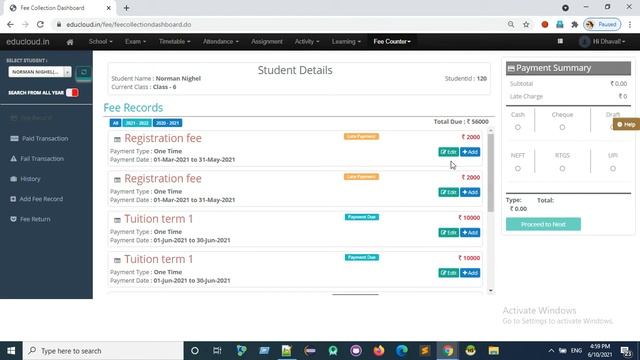The width and height of the screenshot is (640, 360).
Task: Open Fee Return in sidebar
Action: pyautogui.click(x=30, y=219)
